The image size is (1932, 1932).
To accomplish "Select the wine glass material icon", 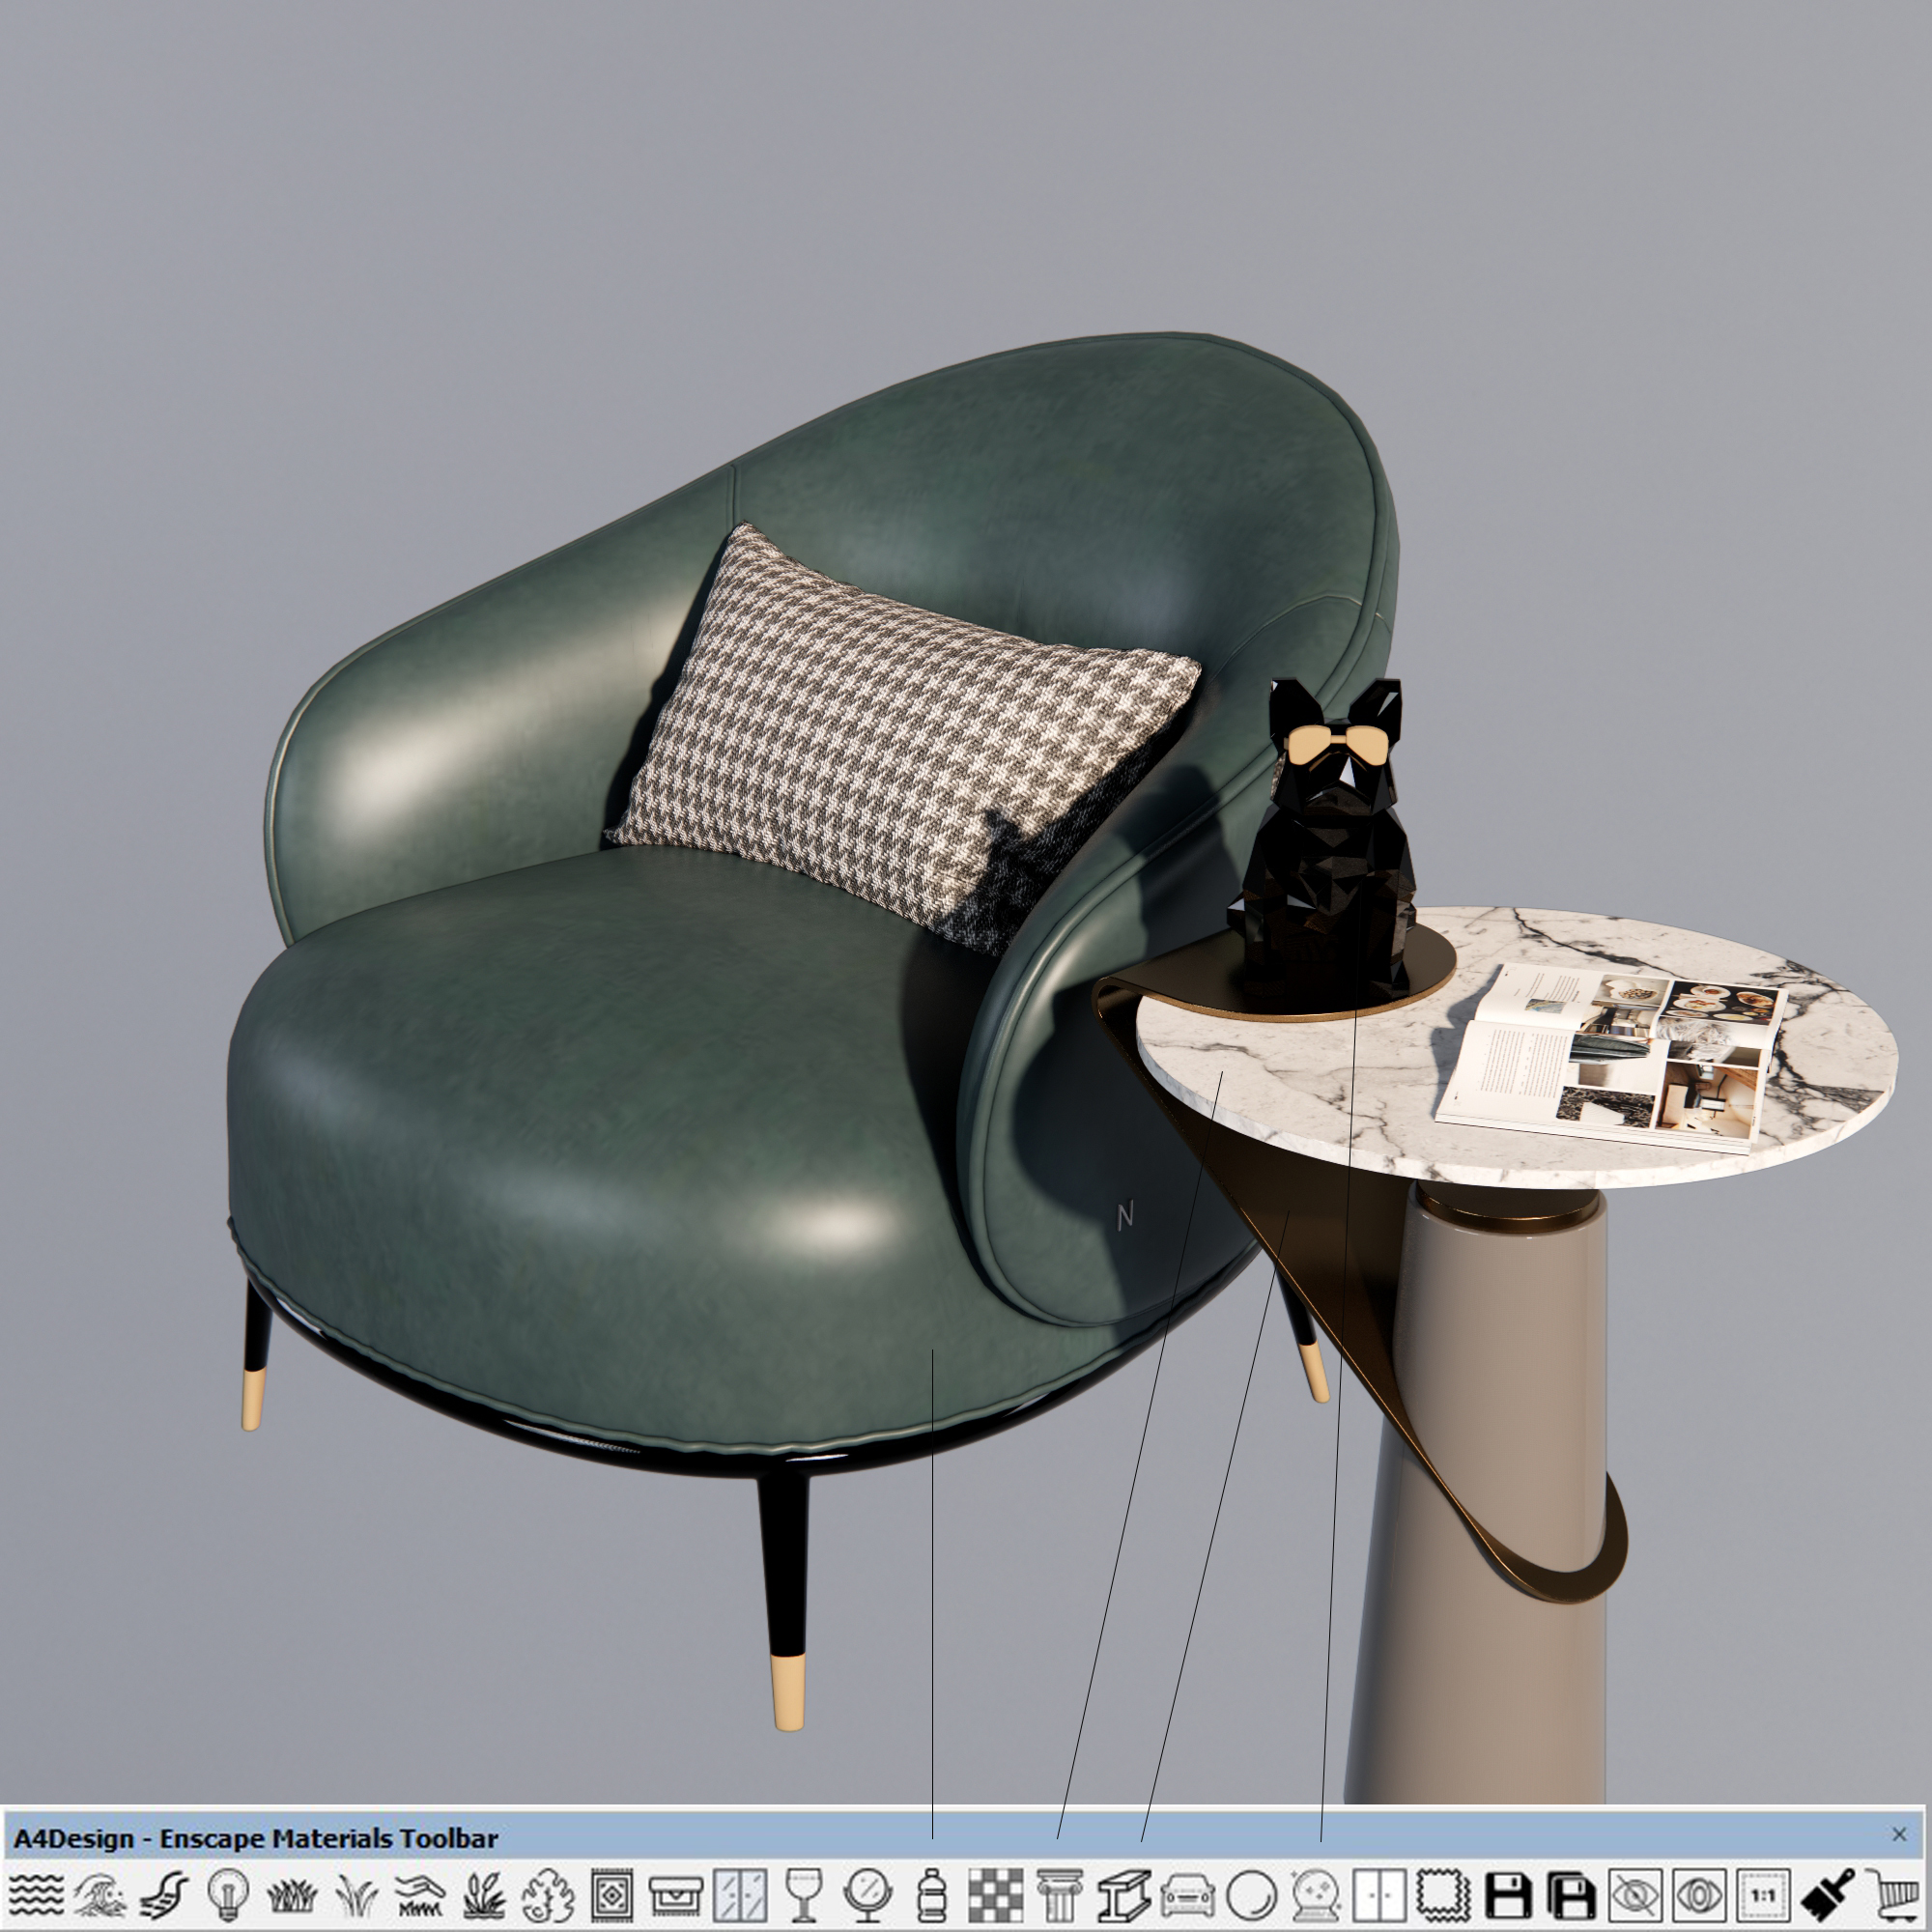I will point(804,1894).
